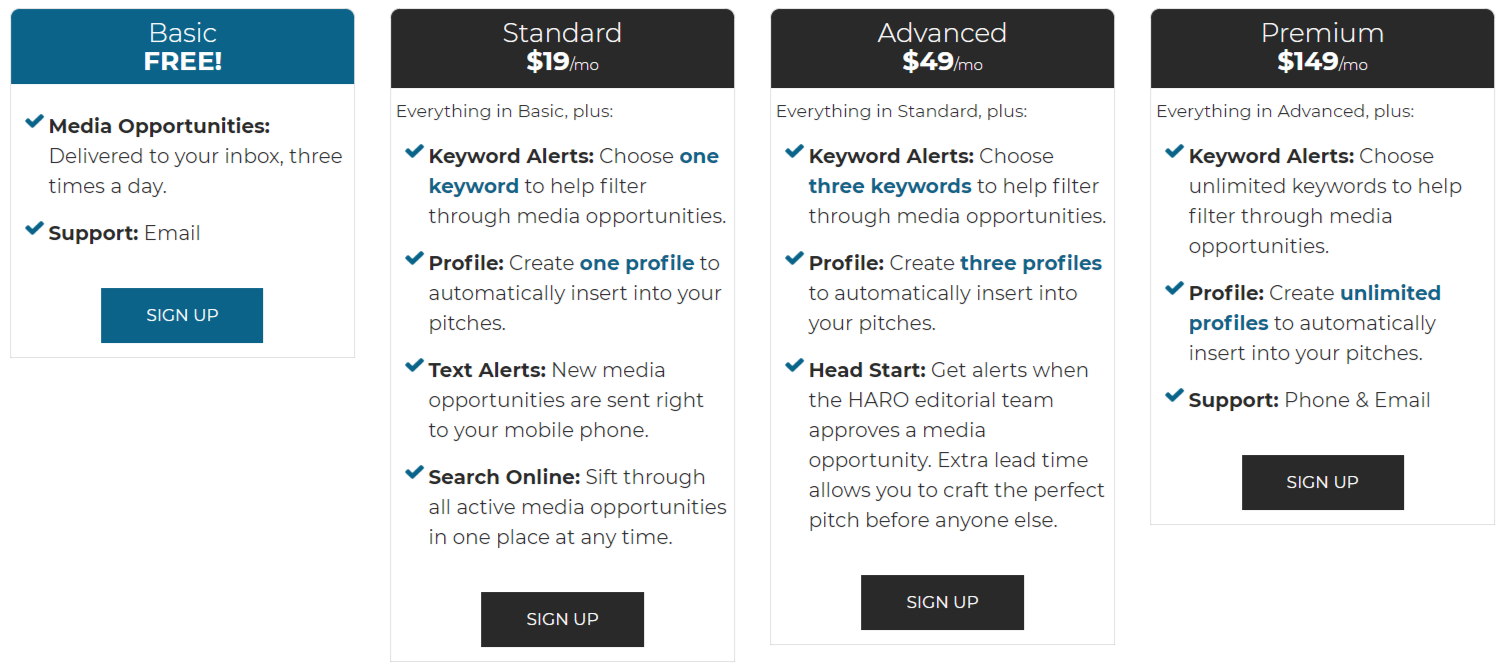Click the Standard $19/mo plan header
Viewport: 1504px width, 670px height.
[562, 48]
